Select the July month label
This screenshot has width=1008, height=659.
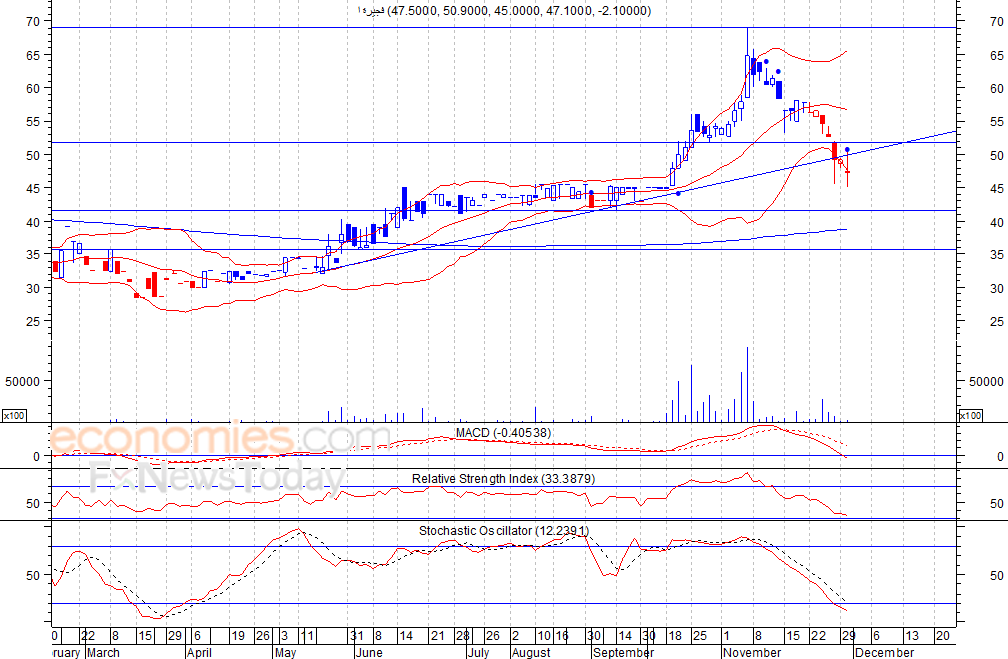click(x=478, y=652)
